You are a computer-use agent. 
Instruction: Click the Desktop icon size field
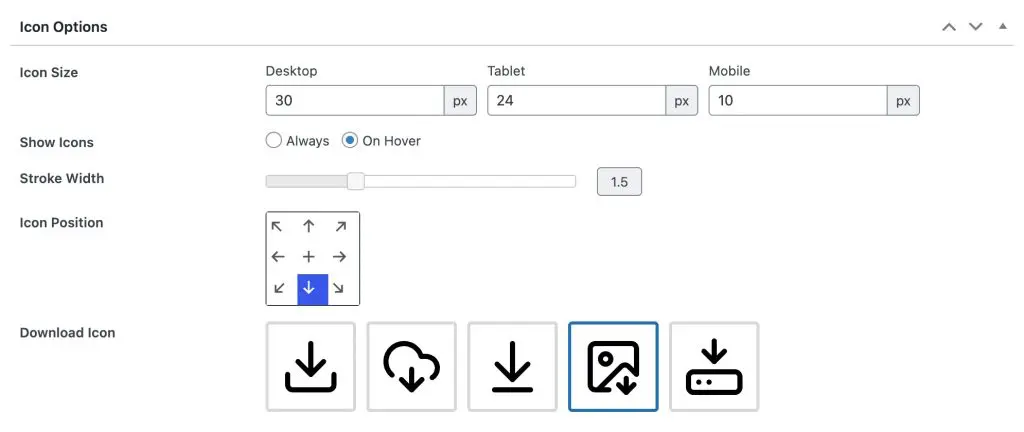point(355,101)
